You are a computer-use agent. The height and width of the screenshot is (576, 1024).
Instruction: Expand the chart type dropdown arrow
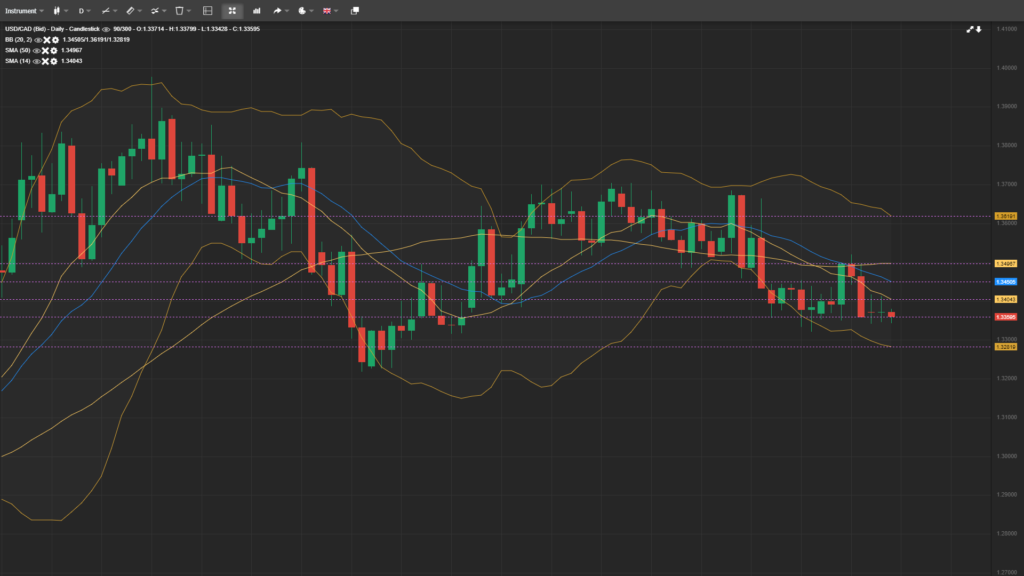coord(66,10)
